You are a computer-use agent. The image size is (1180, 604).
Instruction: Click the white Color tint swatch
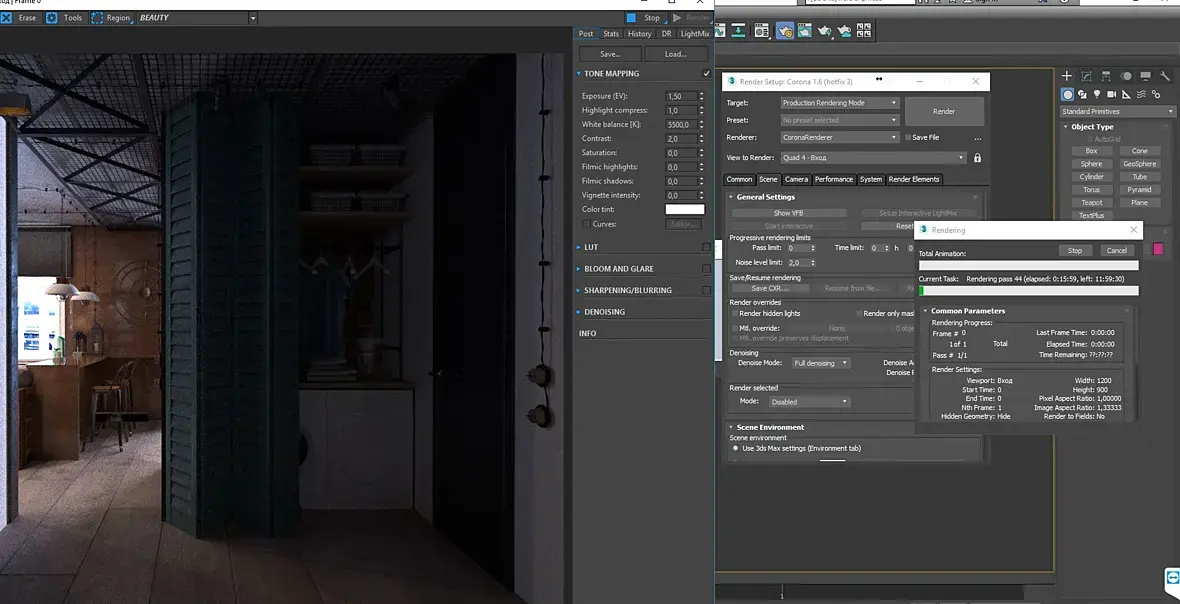(685, 210)
